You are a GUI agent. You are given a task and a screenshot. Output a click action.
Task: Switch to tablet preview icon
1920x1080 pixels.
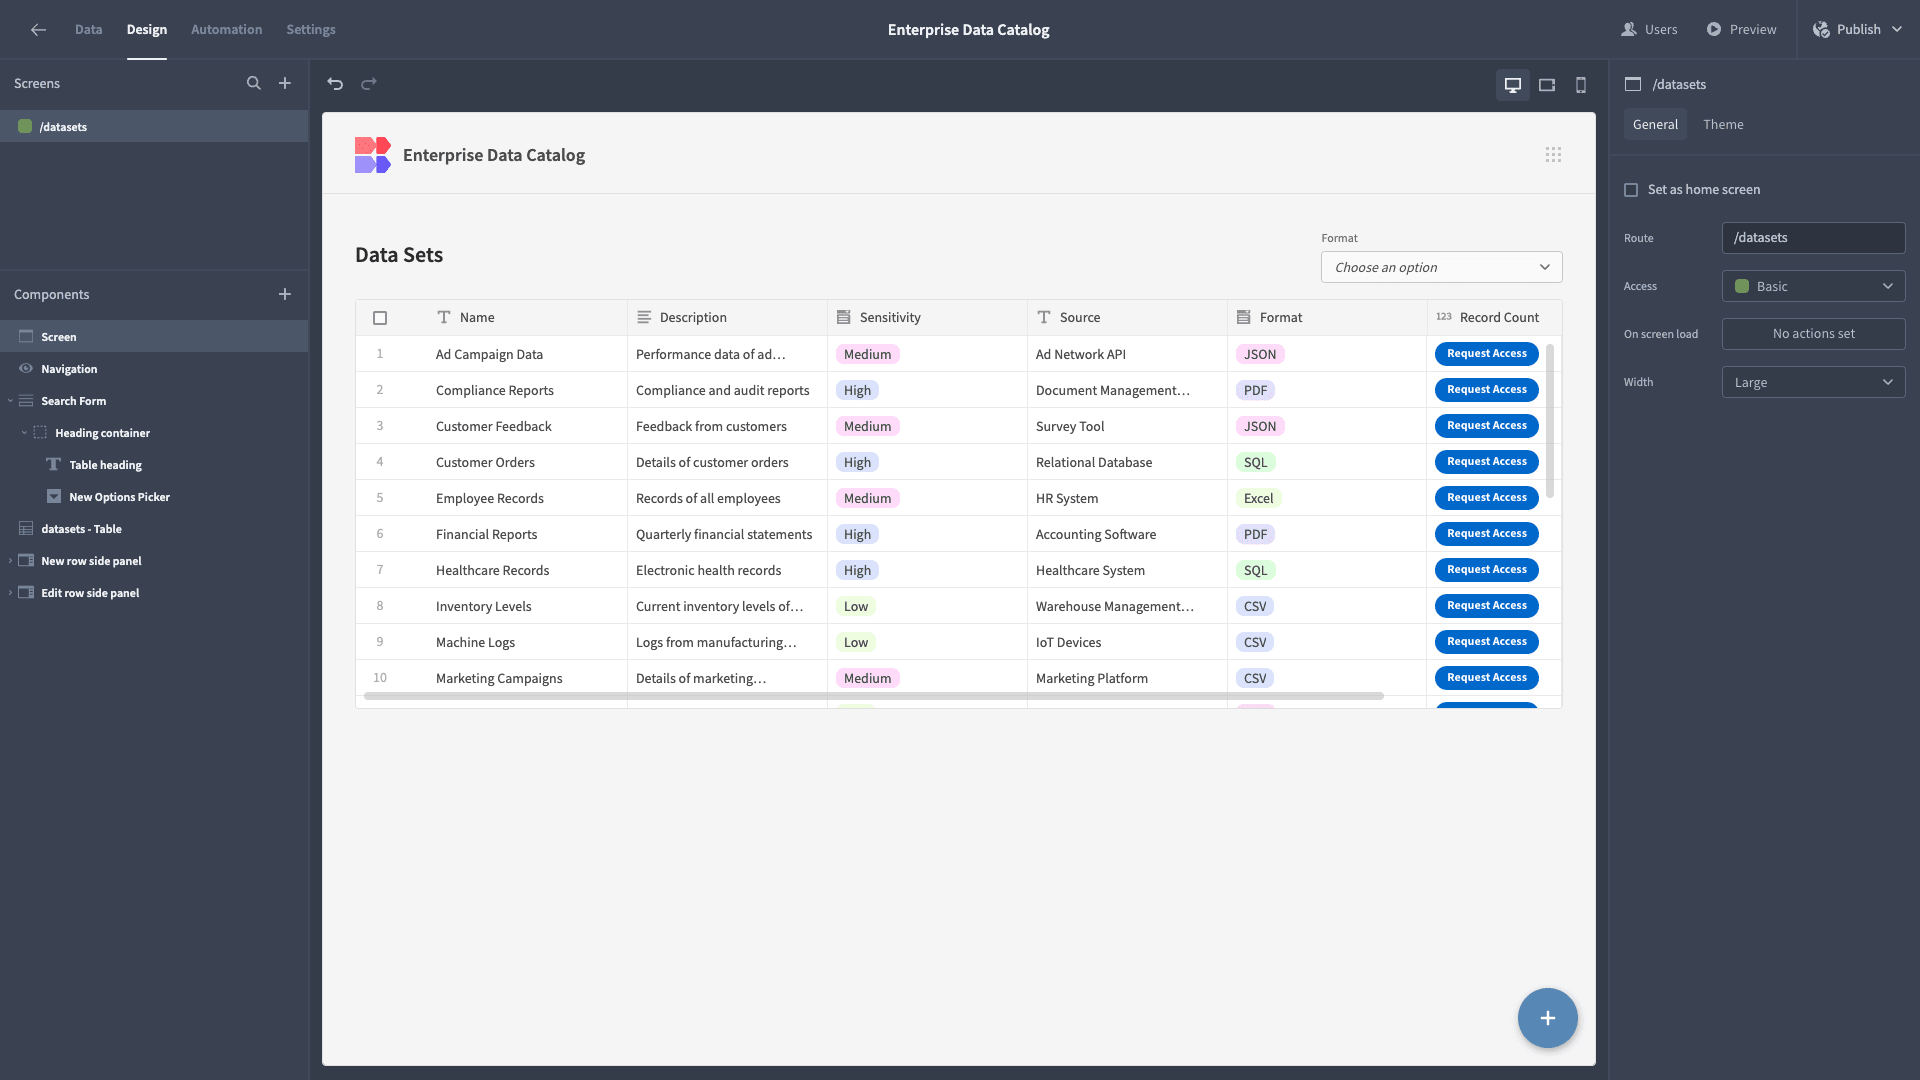pos(1547,85)
